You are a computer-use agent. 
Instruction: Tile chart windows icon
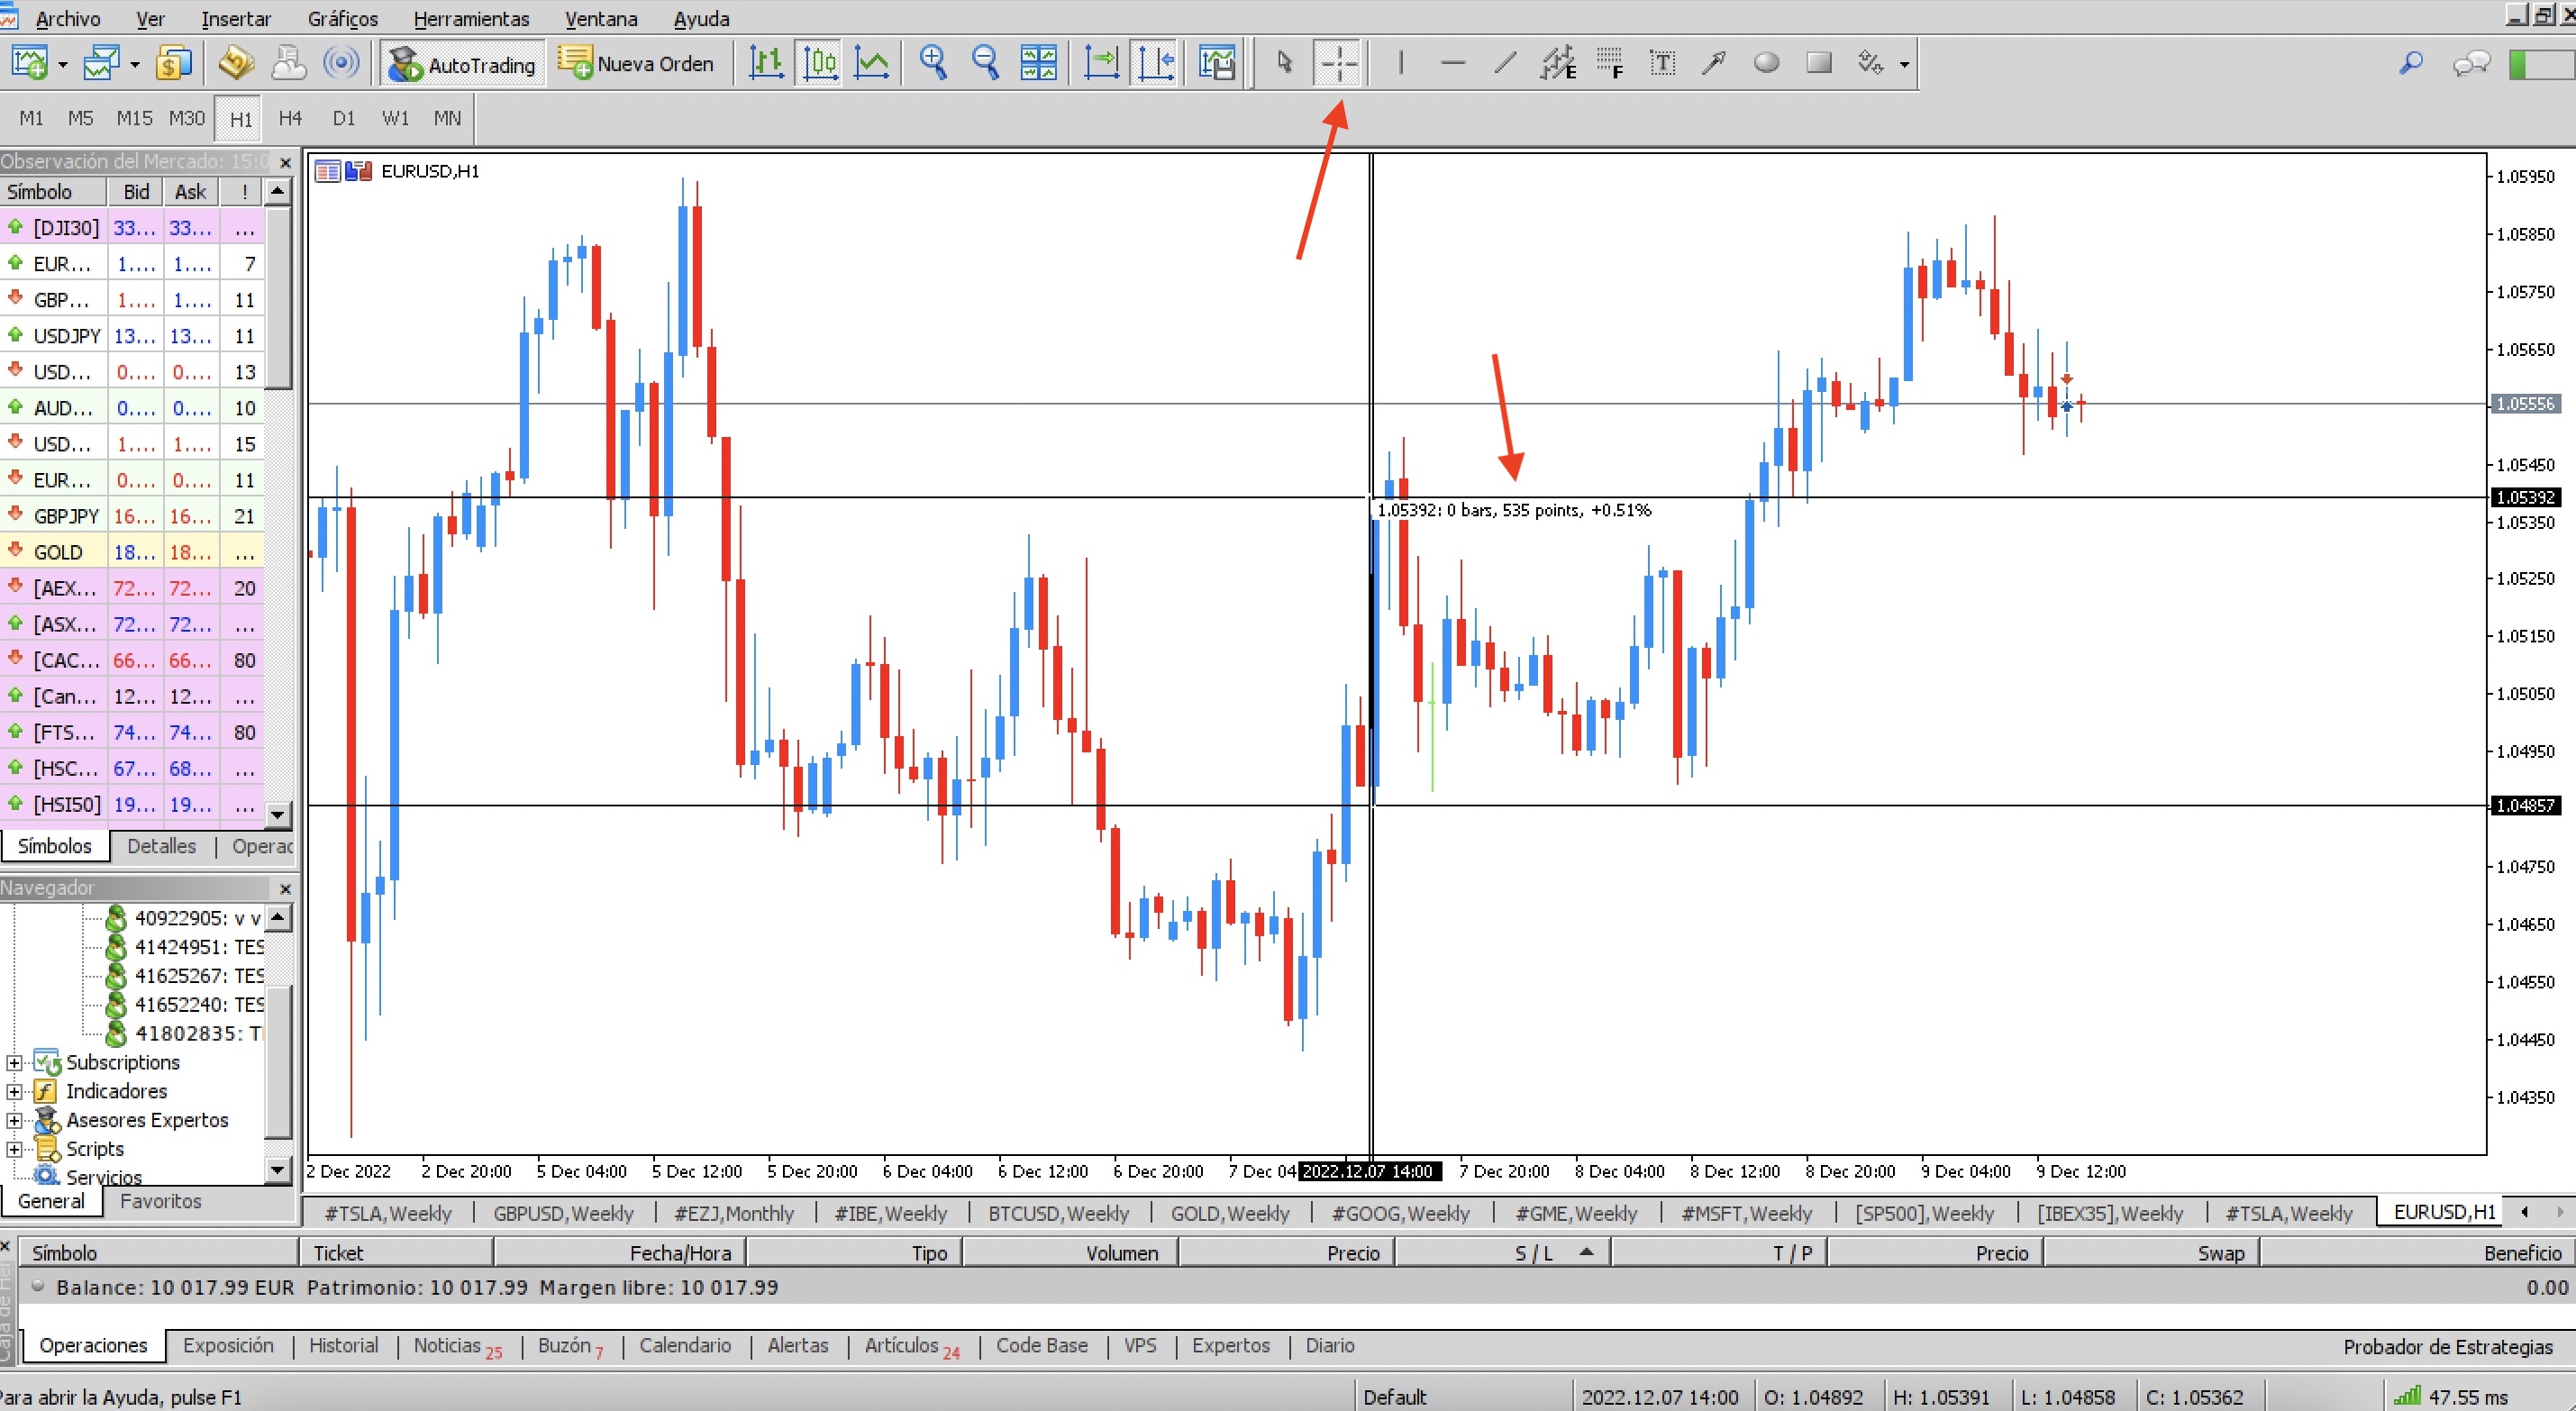point(1038,64)
